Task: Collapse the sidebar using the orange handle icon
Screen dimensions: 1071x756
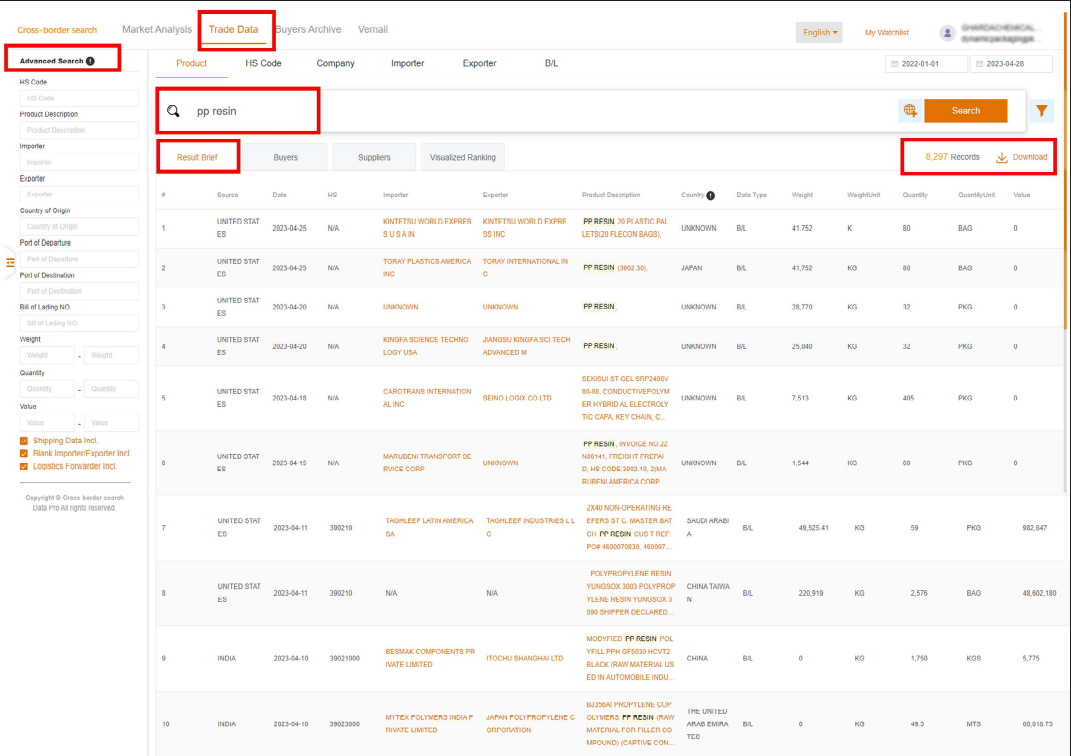Action: tap(10, 263)
